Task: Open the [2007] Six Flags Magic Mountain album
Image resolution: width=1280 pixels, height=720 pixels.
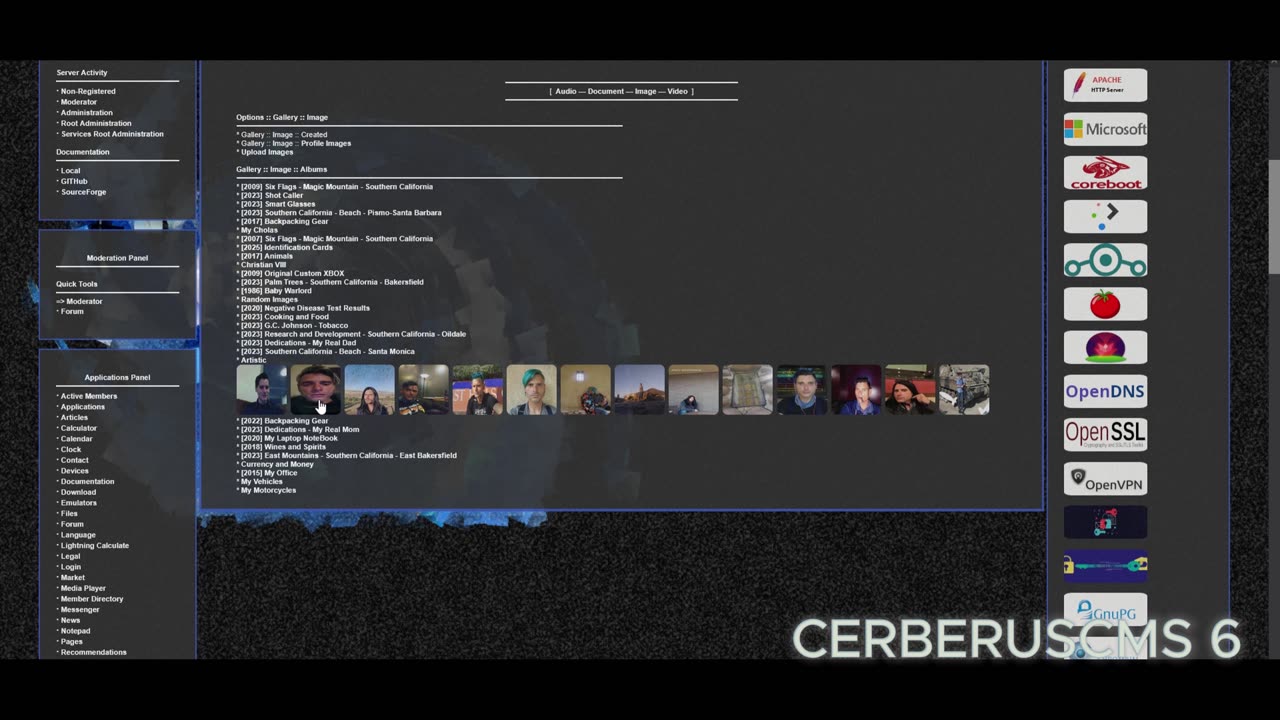Action: (337, 239)
